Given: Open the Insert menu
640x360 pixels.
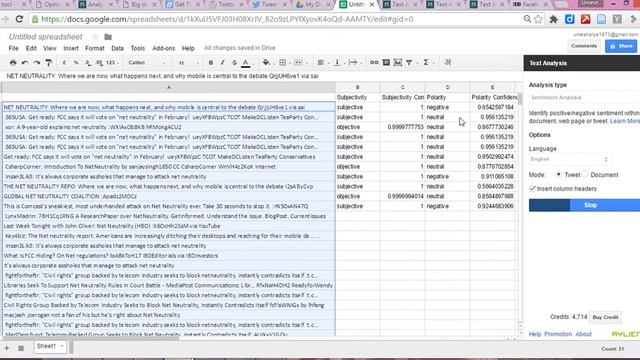Looking at the screenshot, I should [x=71, y=48].
